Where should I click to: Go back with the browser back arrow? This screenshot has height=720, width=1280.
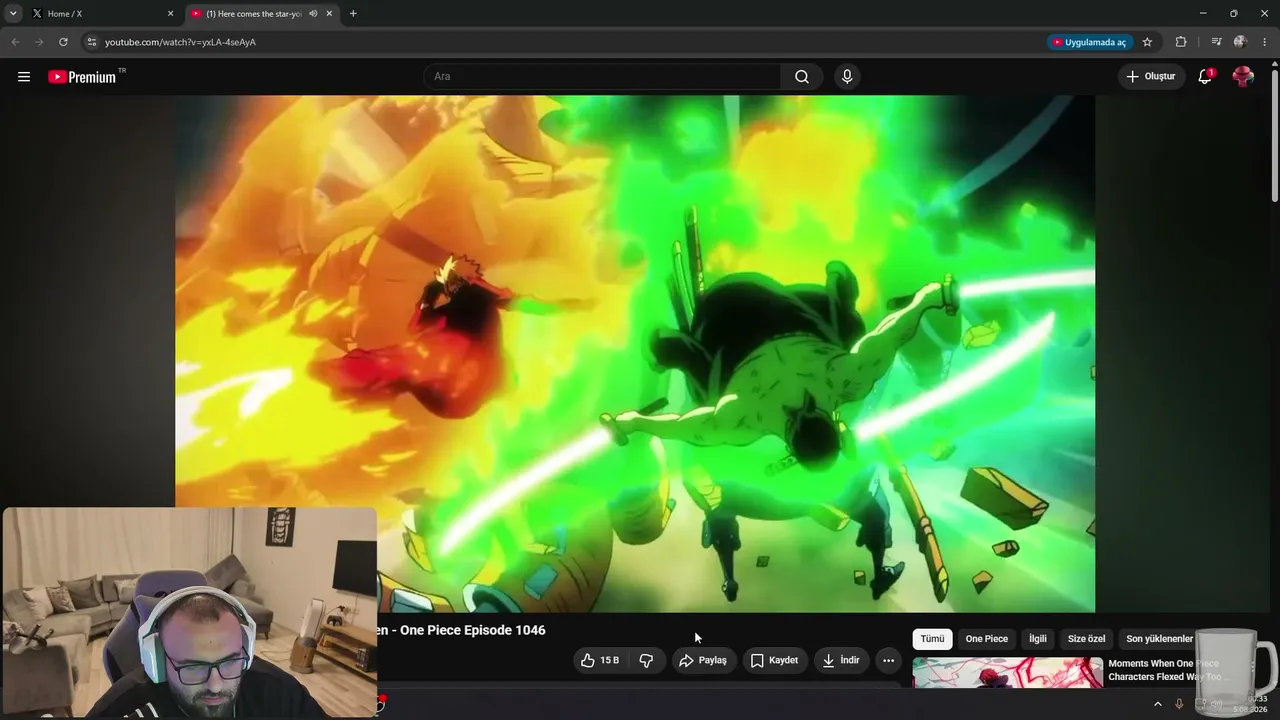pos(15,42)
